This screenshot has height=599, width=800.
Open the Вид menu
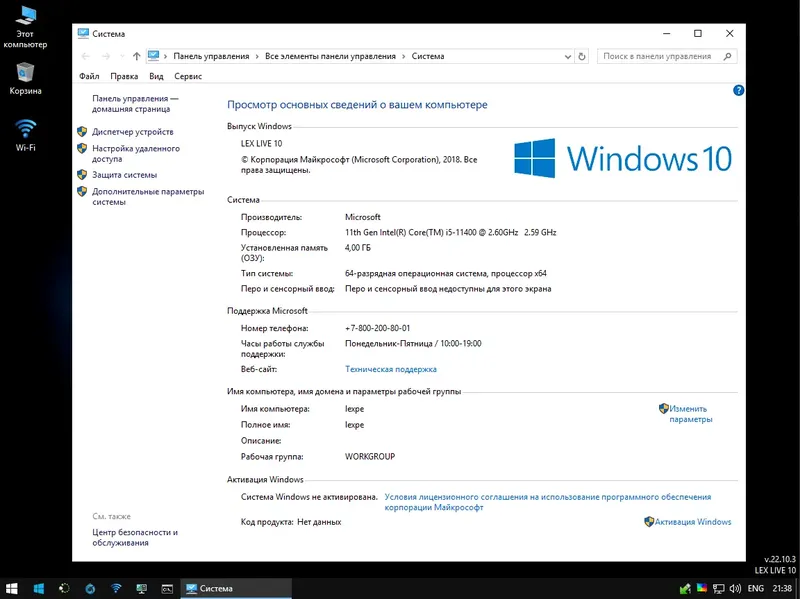coord(156,76)
